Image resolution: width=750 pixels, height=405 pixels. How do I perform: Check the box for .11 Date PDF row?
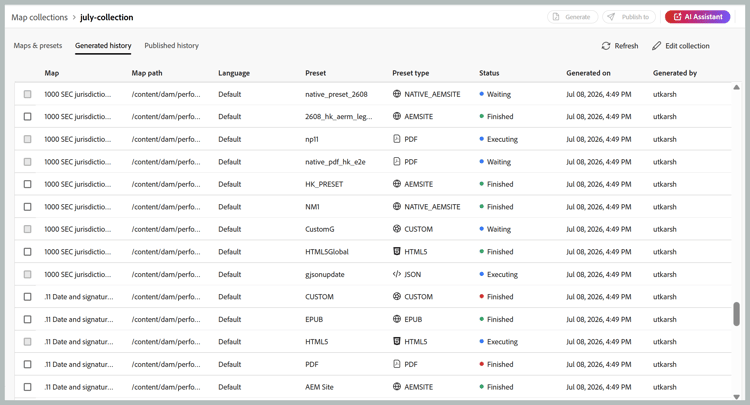click(x=28, y=364)
